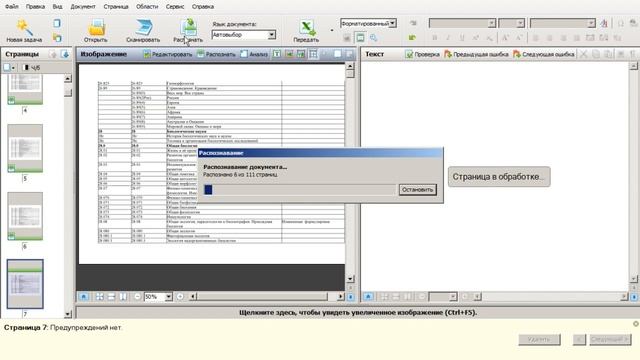
Task: Click the zoom pane bar to enlarge image
Action: pos(358,313)
